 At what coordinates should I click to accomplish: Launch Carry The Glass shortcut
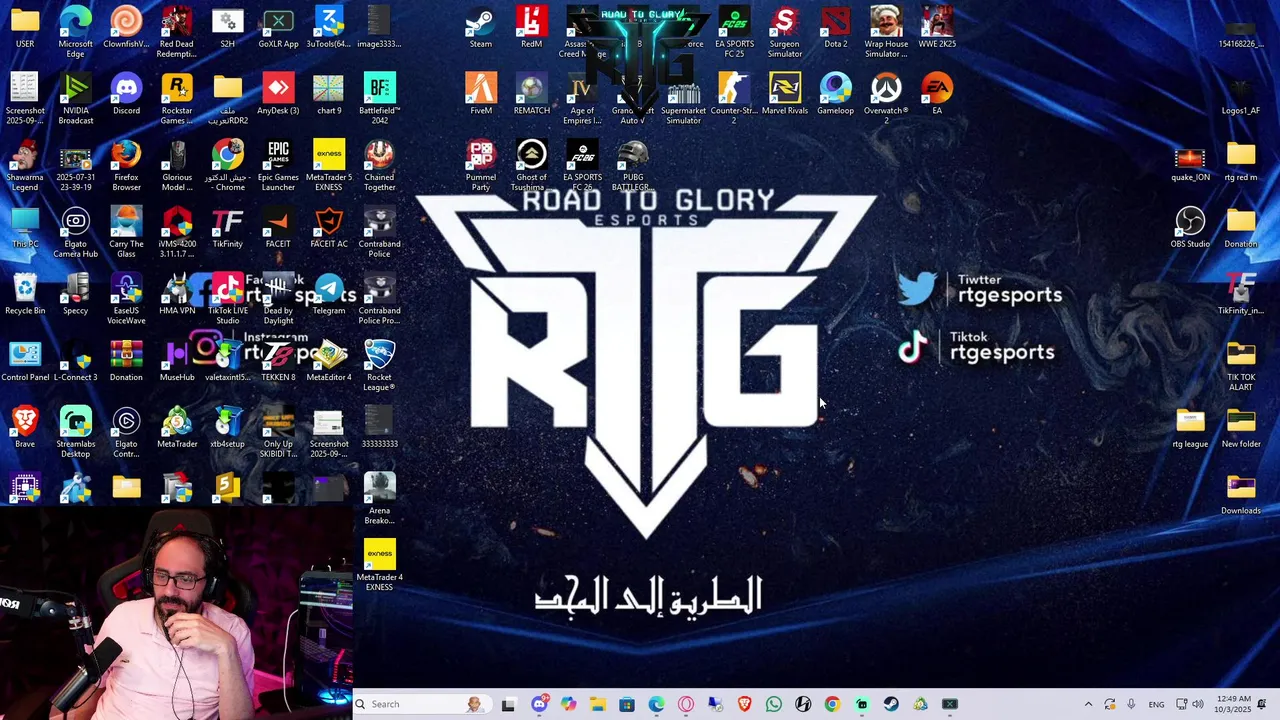coord(126,232)
